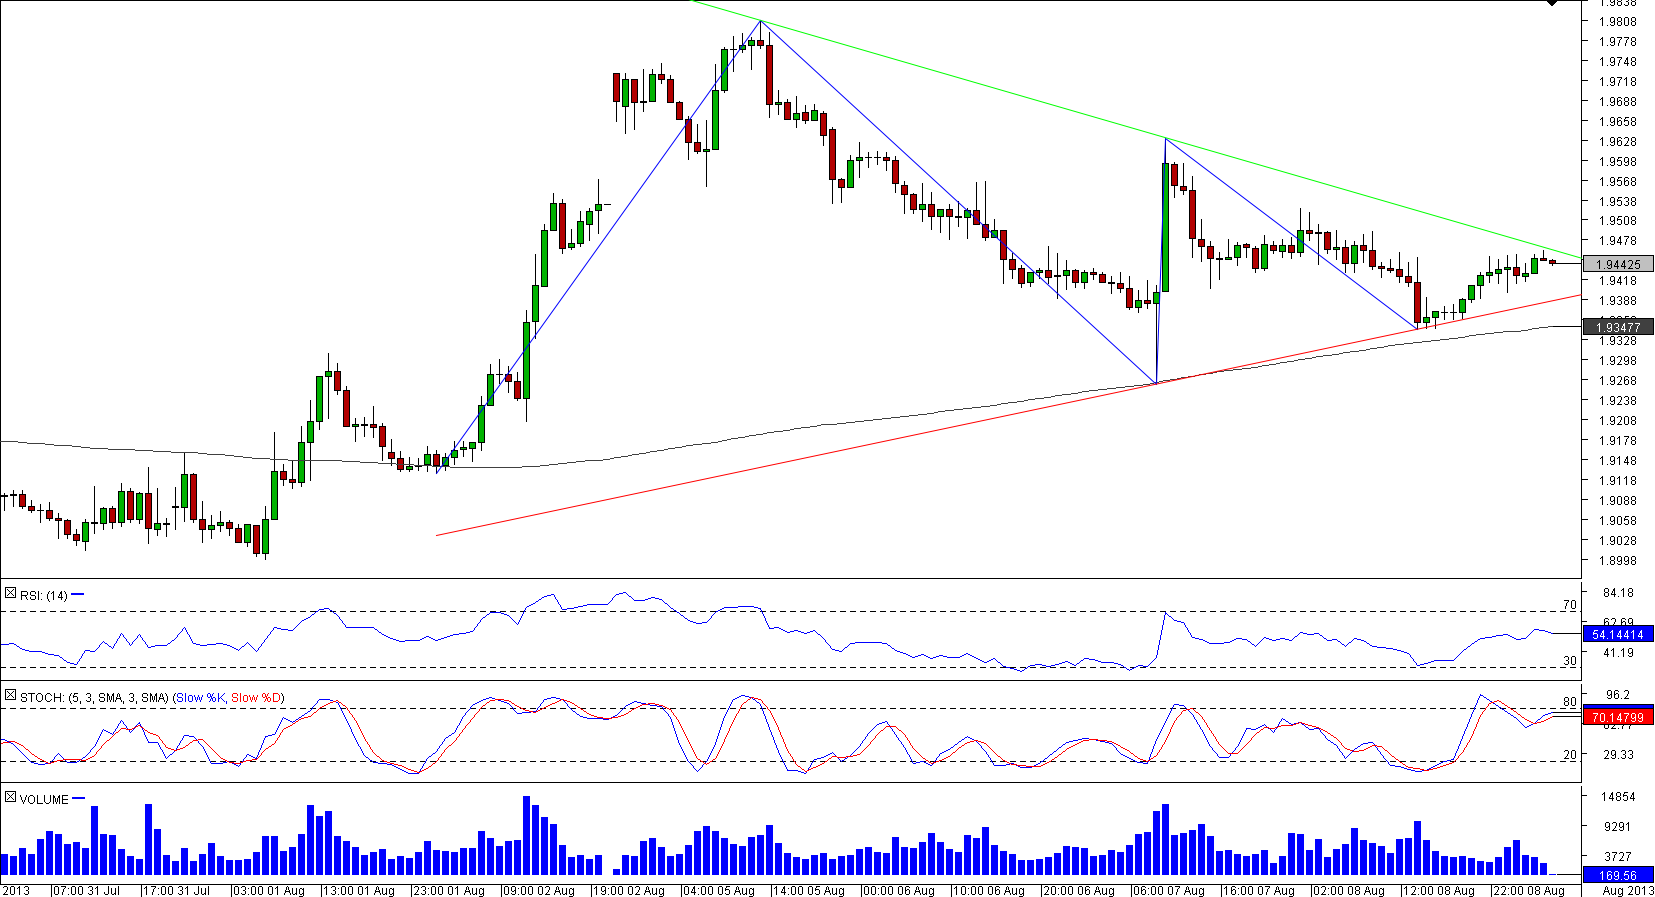The width and height of the screenshot is (1655, 897).
Task: Click the 41.19 RSI scale label
Action: pyautogui.click(x=1618, y=653)
